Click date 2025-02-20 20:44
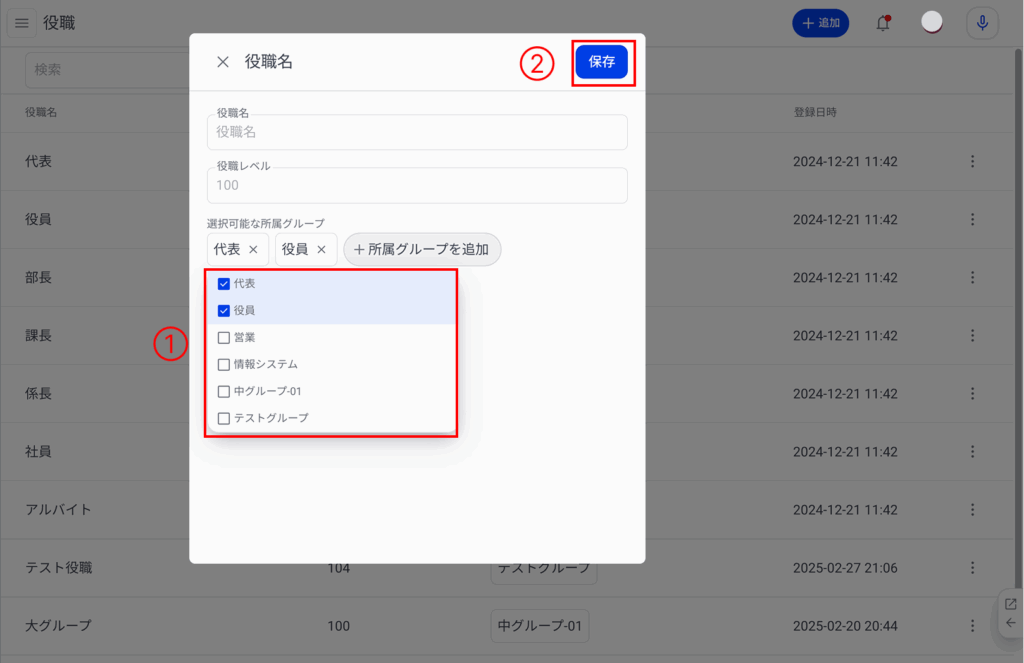Image resolution: width=1024 pixels, height=663 pixels. pos(845,626)
